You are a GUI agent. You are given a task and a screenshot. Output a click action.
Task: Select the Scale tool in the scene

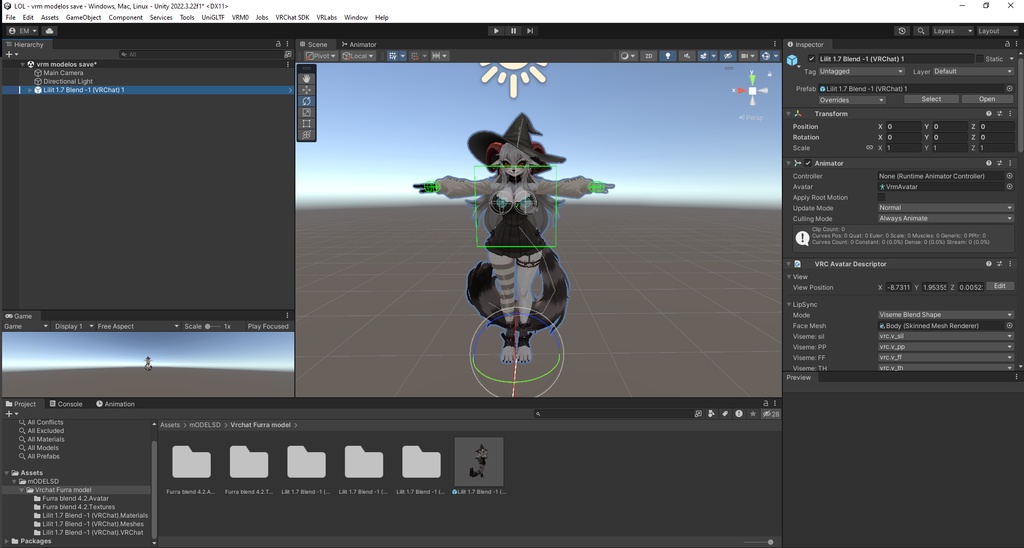pyautogui.click(x=306, y=112)
